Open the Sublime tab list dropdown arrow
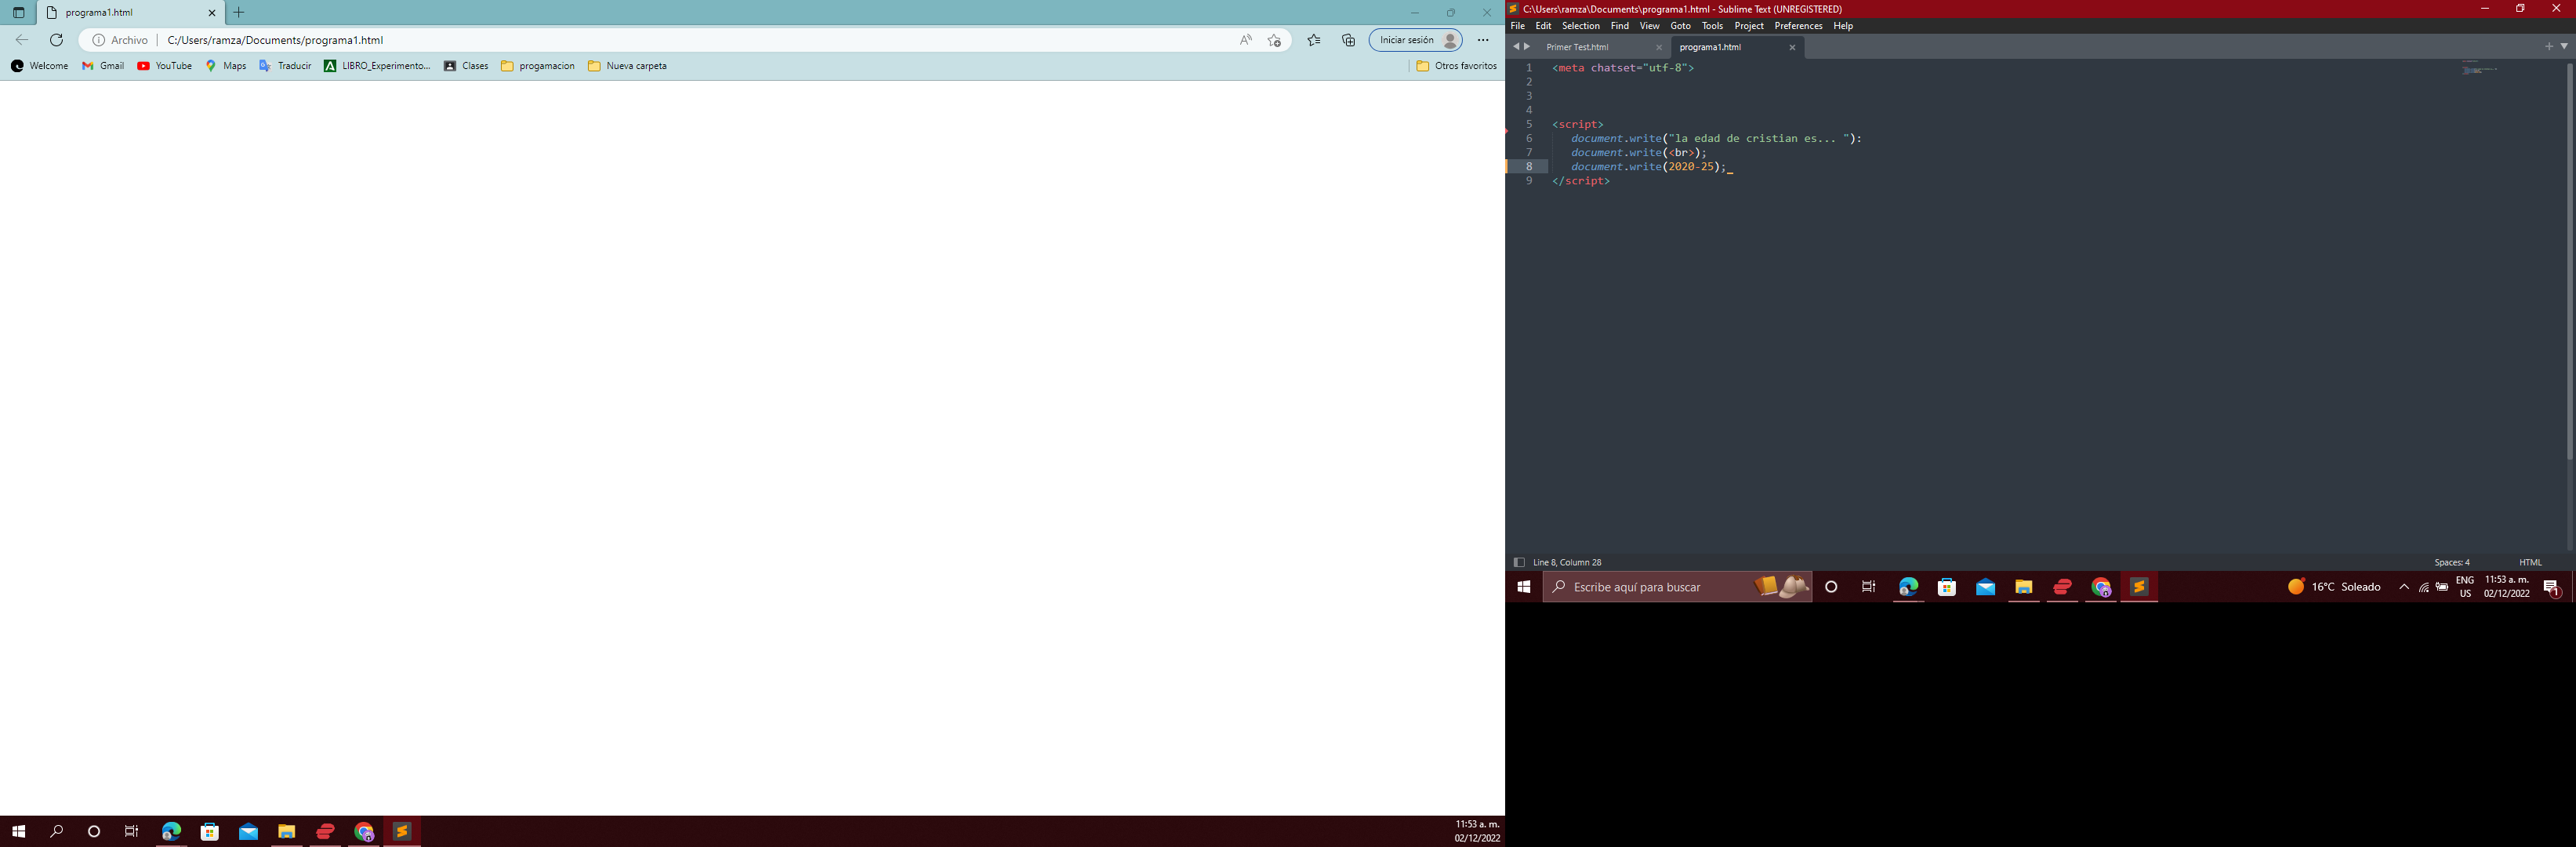 pos(2564,46)
